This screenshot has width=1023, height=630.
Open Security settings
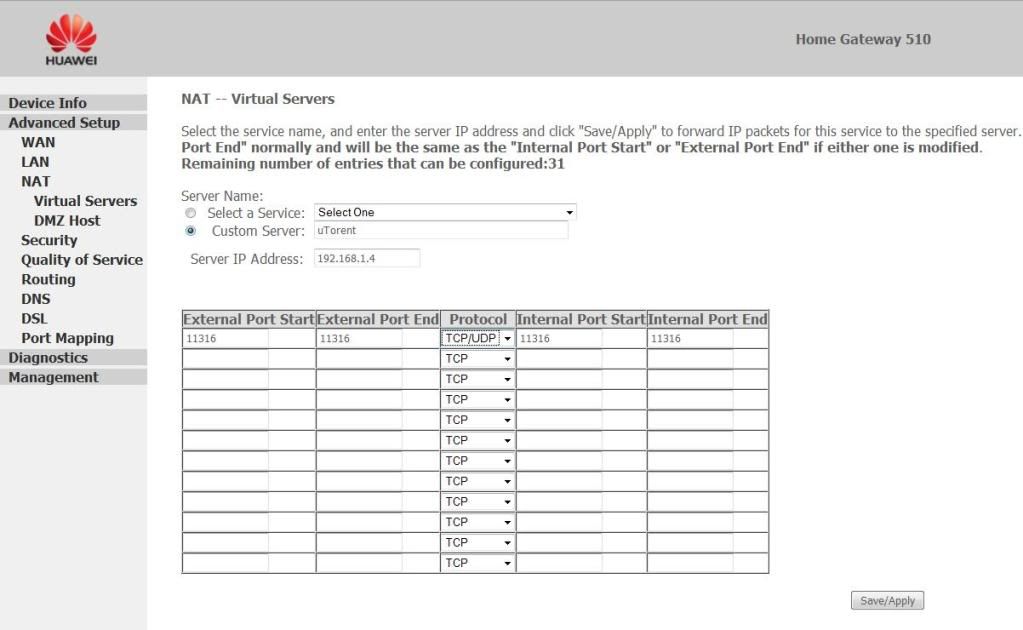(49, 240)
